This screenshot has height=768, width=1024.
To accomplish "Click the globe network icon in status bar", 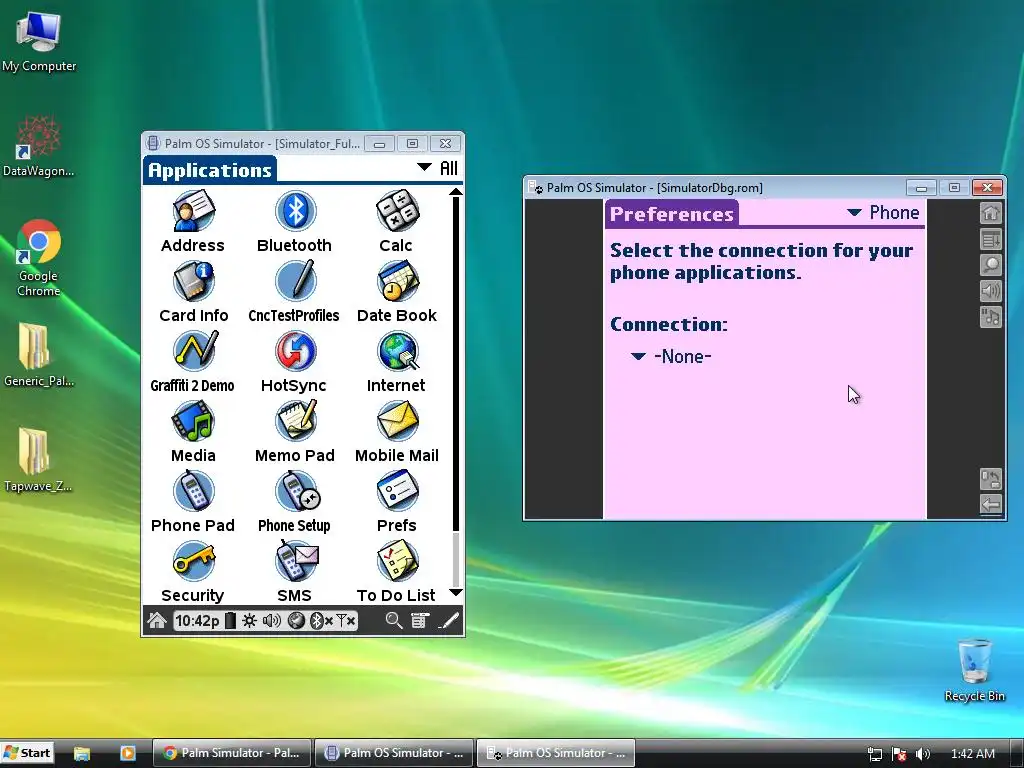I will click(x=296, y=620).
